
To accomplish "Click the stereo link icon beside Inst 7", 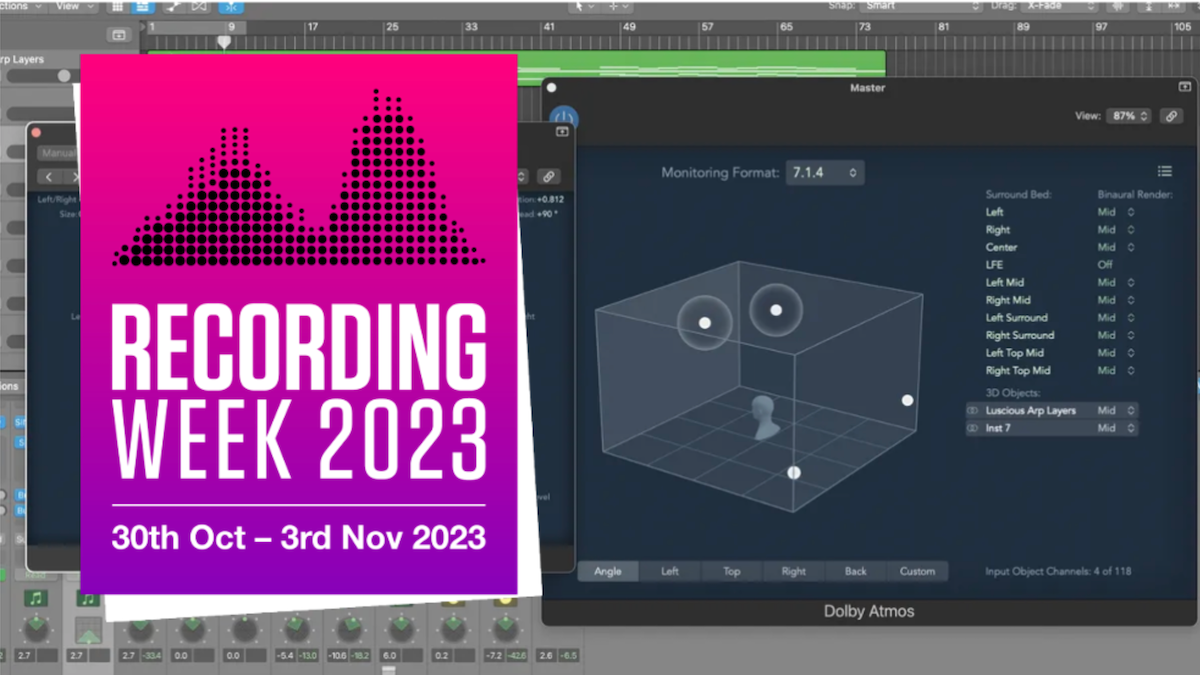I will click(x=973, y=428).
